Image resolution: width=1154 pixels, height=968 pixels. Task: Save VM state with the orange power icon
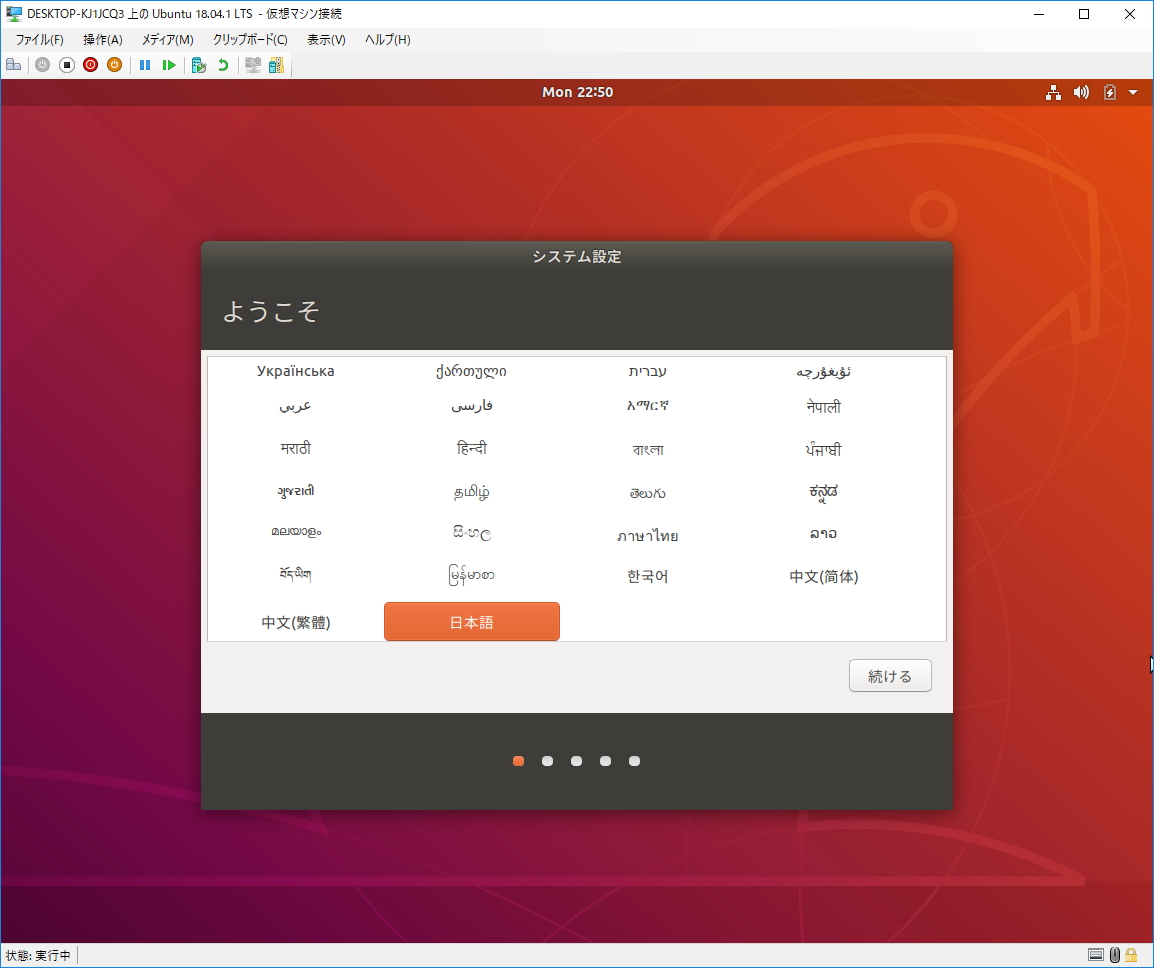(114, 65)
